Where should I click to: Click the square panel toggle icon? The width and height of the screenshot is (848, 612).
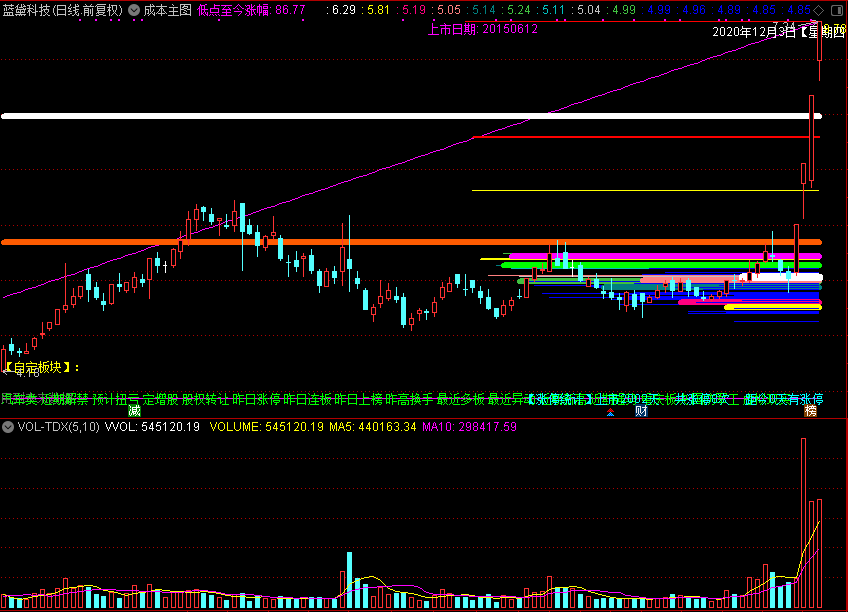point(836,10)
